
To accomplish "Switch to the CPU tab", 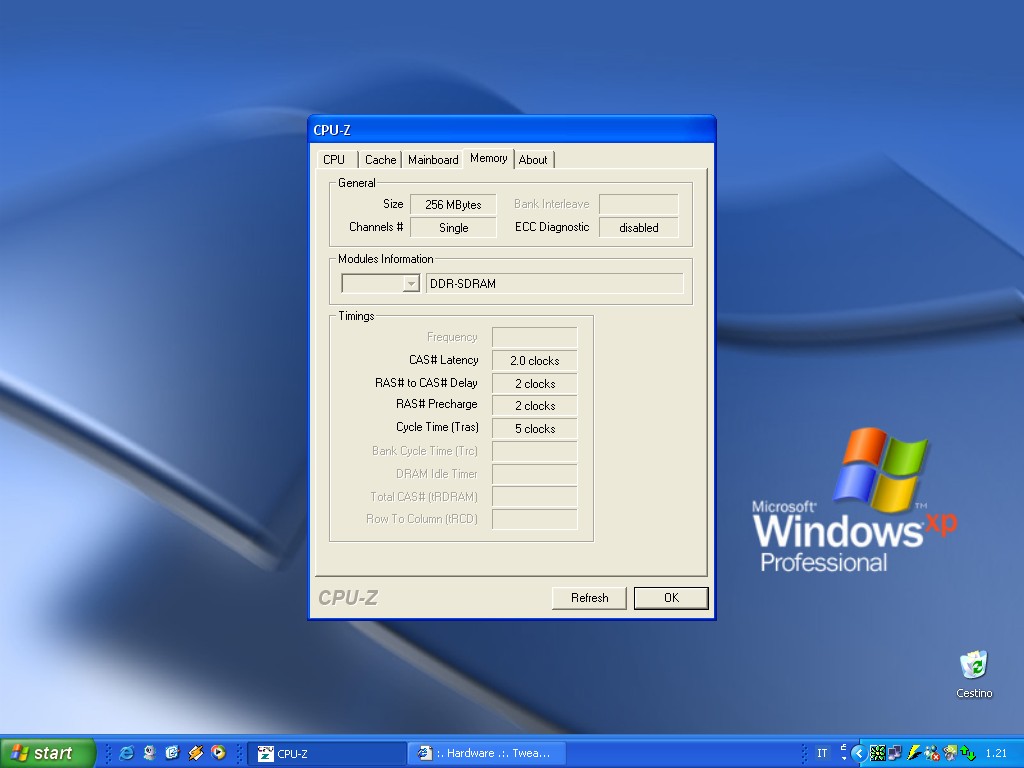I will pos(334,159).
